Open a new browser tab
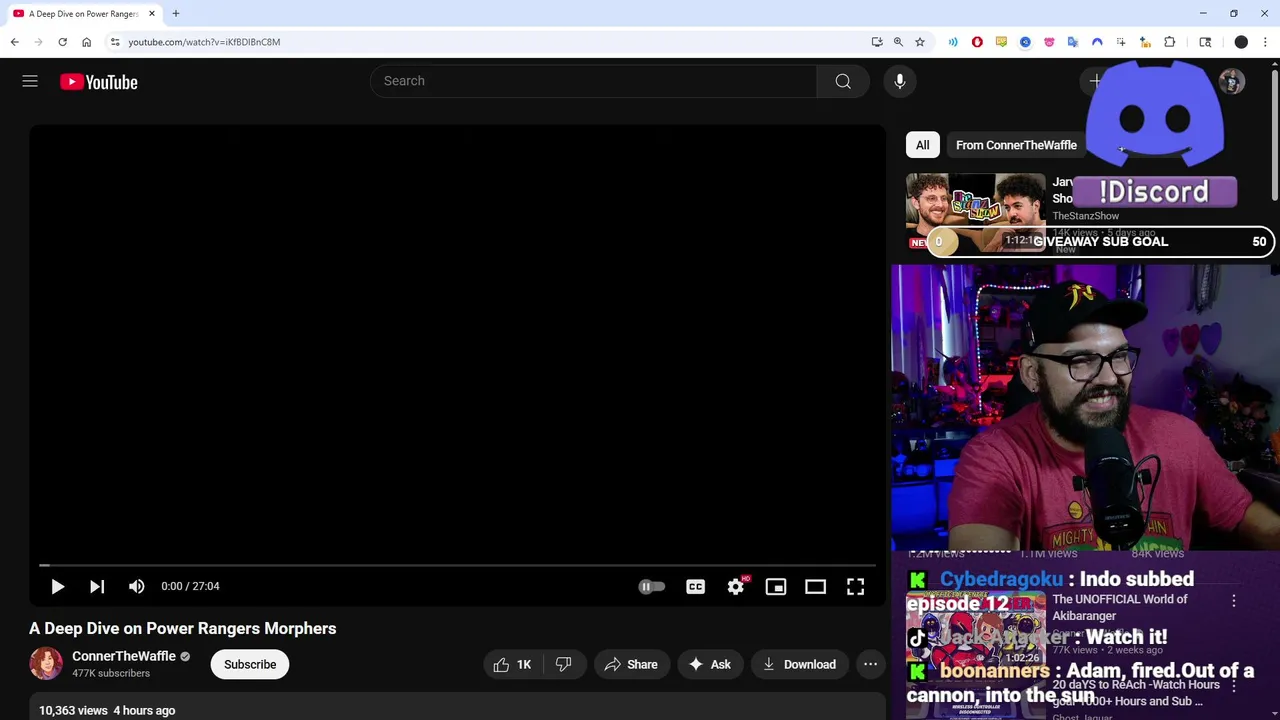Viewport: 1280px width, 720px height. tap(176, 14)
